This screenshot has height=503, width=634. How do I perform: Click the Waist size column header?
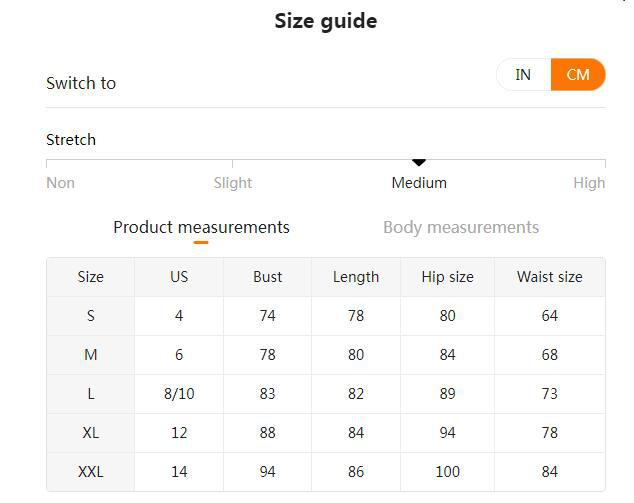point(549,277)
